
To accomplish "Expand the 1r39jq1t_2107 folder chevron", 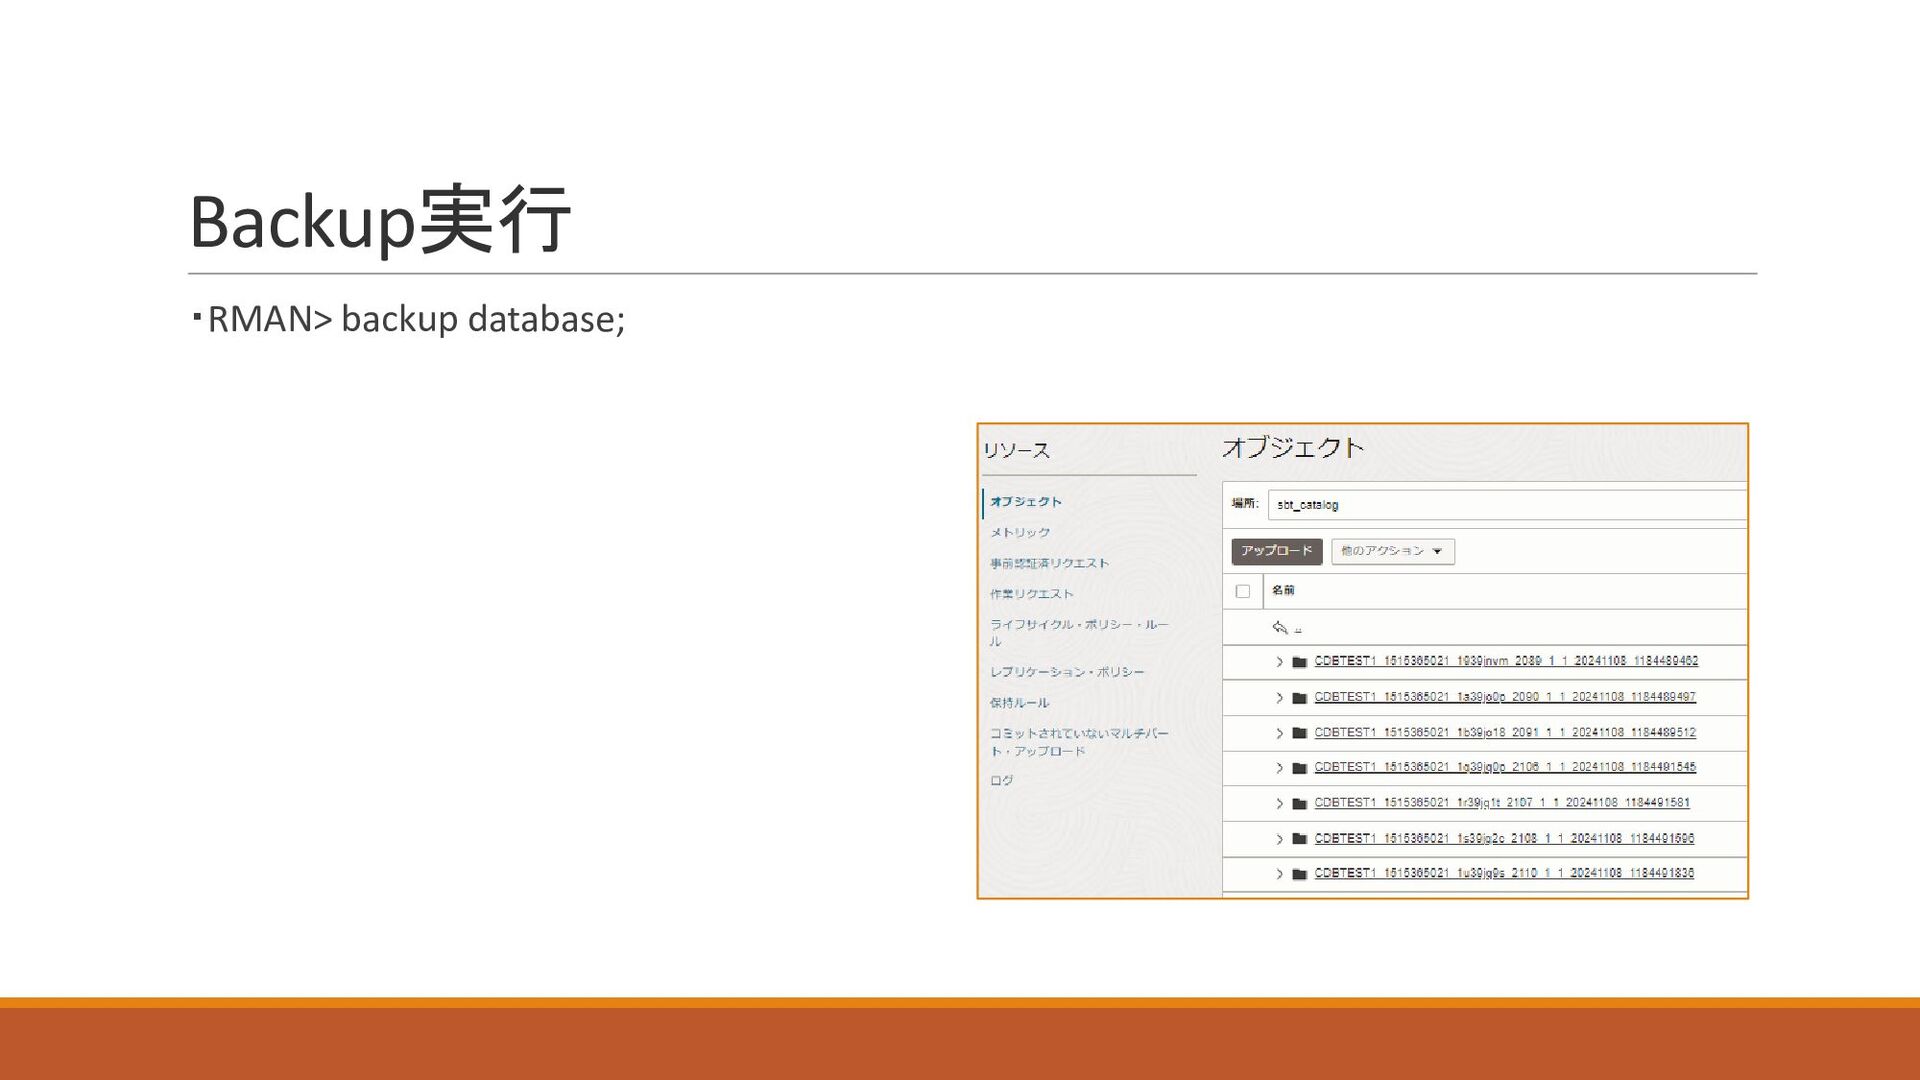I will pyautogui.click(x=1279, y=804).
